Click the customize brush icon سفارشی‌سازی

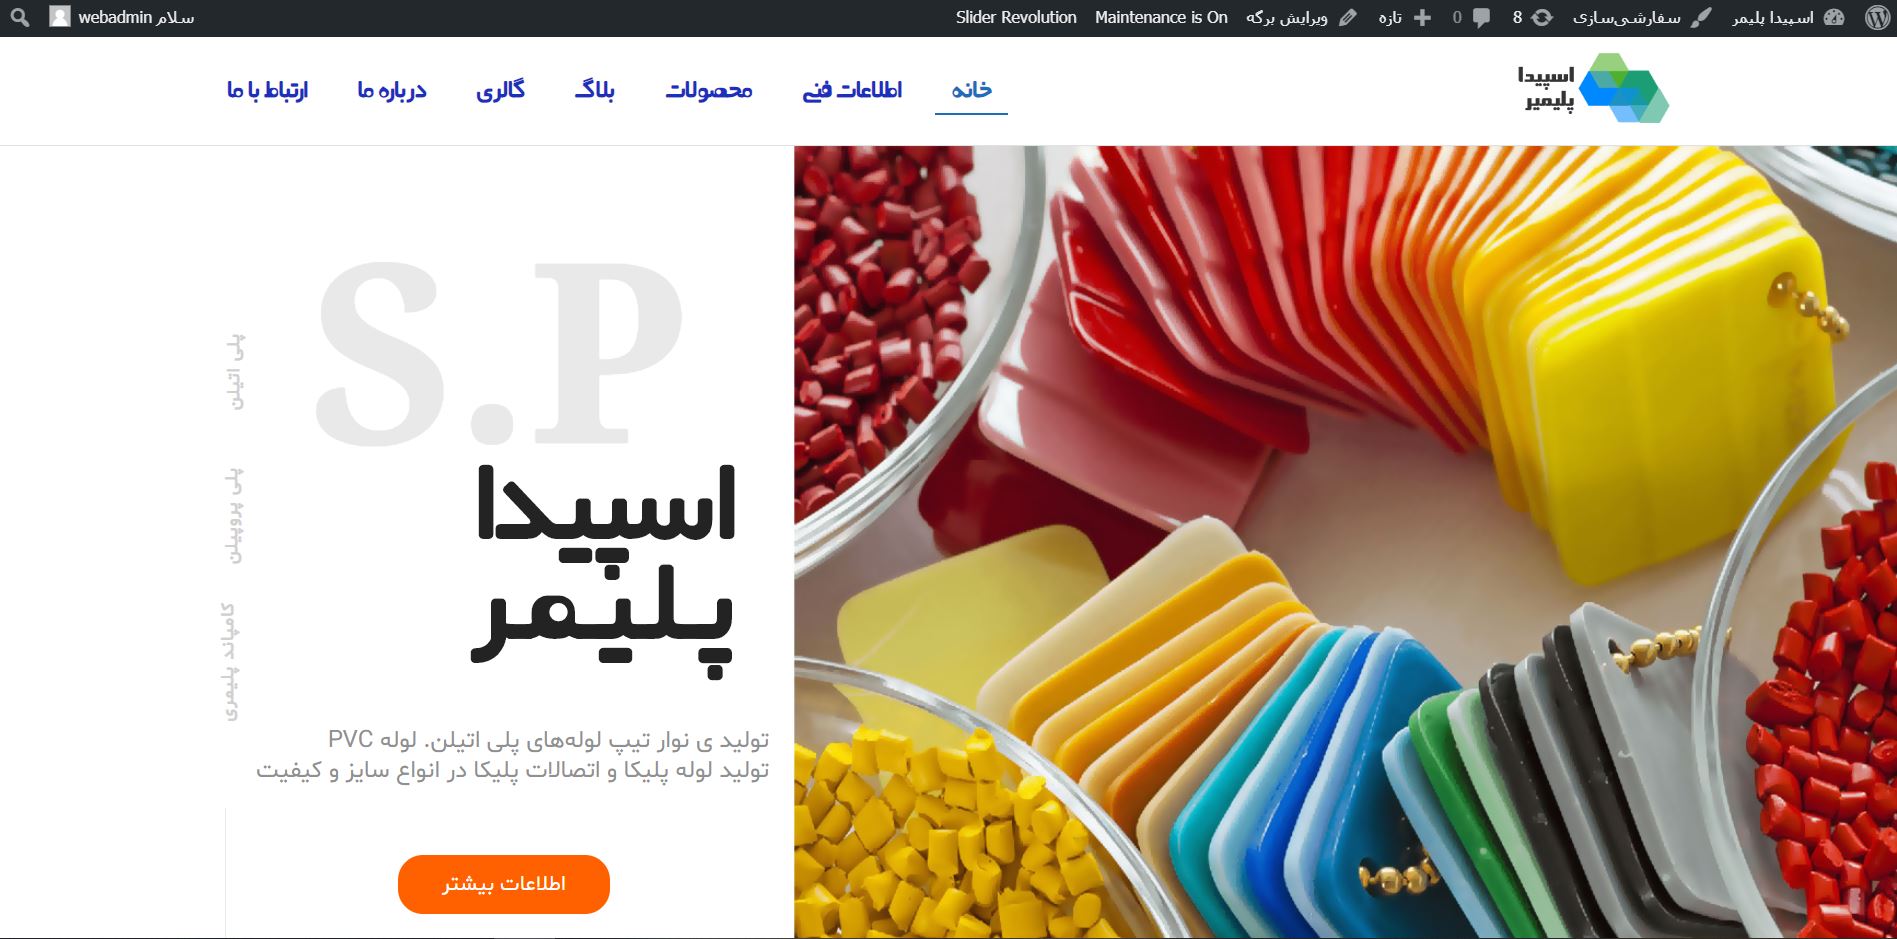1701,17
